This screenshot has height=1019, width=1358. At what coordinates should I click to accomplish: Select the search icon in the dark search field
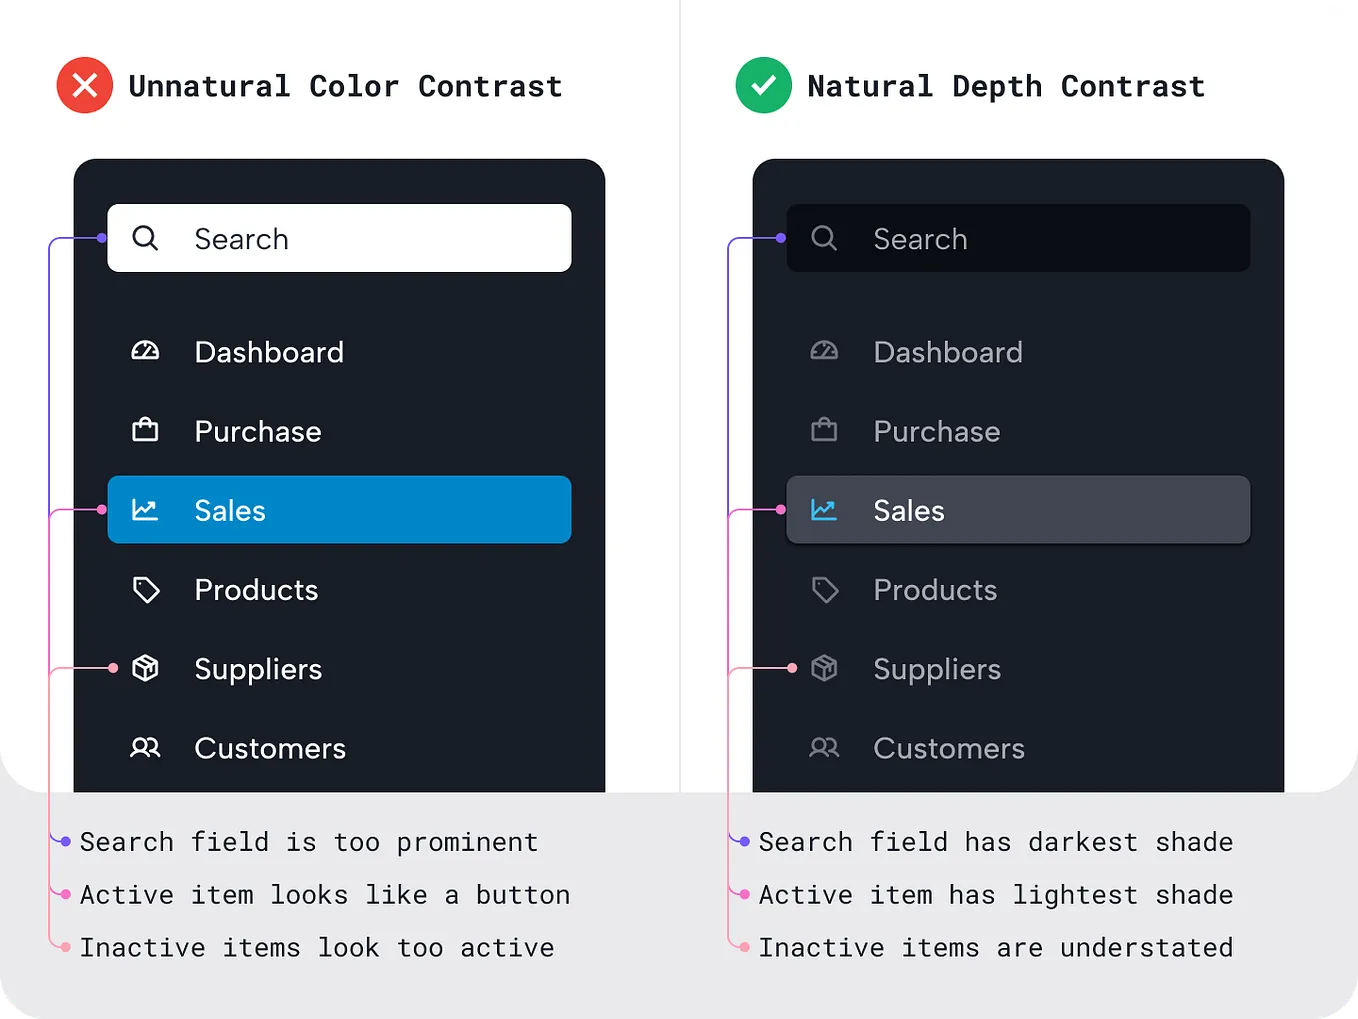click(x=824, y=238)
